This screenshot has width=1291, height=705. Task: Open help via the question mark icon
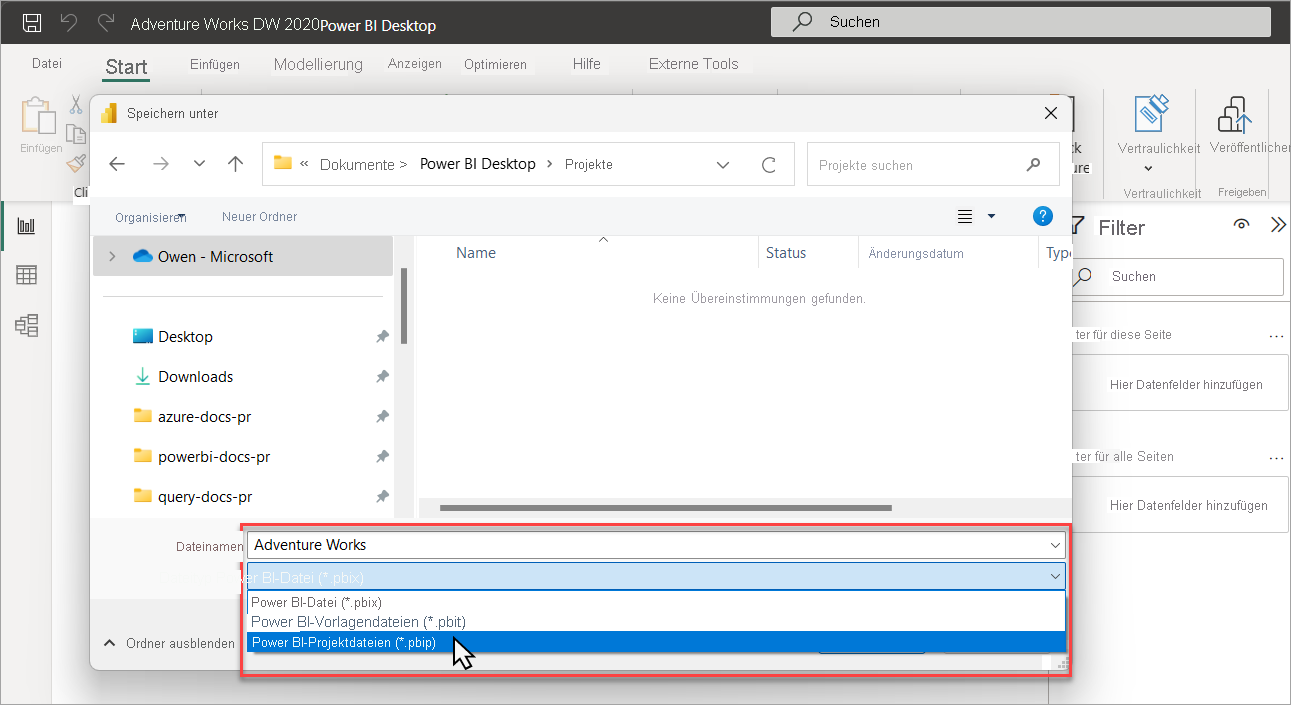click(x=1043, y=216)
